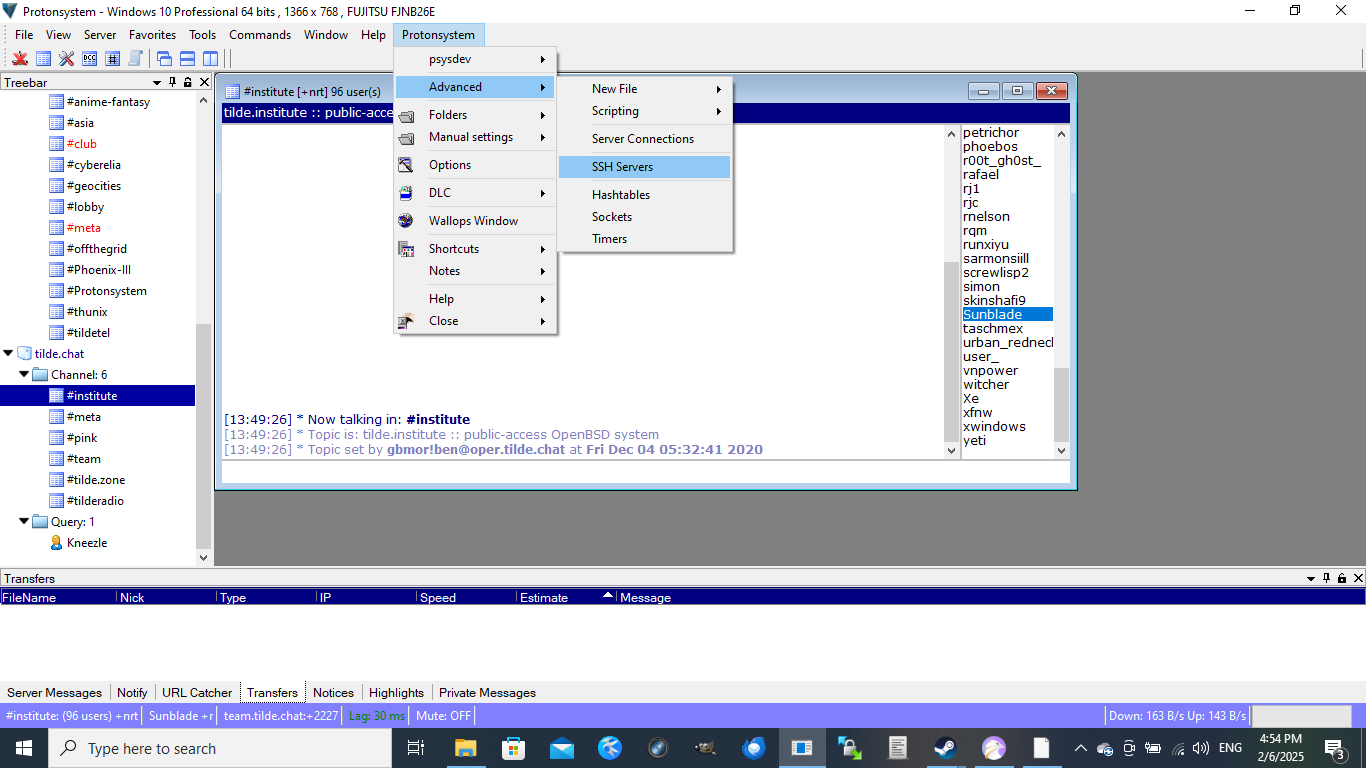Viewport: 1366px width, 768px height.
Task: Collapse the Channel: 6 folder
Action: pos(25,374)
